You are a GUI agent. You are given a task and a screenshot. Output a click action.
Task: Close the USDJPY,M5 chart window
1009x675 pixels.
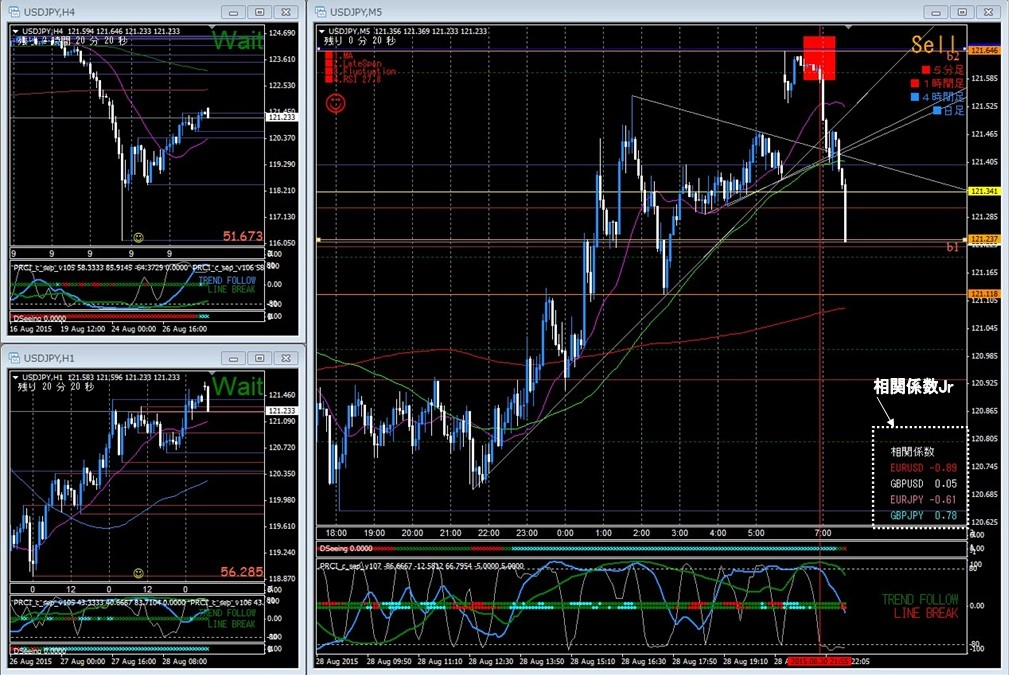(x=989, y=12)
